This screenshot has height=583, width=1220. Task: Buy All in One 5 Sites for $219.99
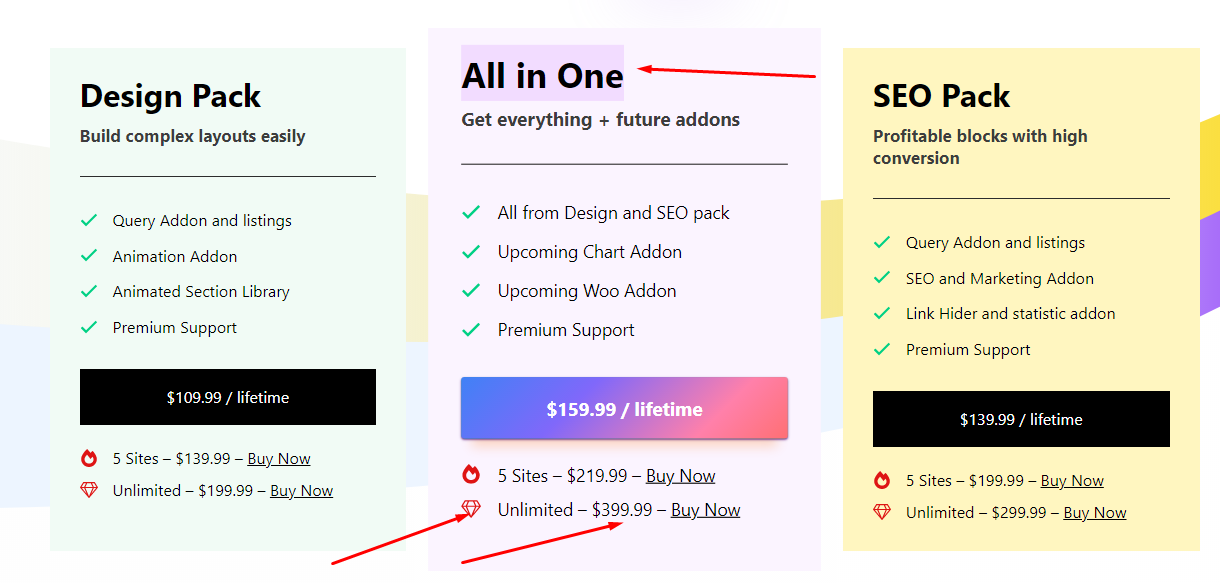point(681,476)
